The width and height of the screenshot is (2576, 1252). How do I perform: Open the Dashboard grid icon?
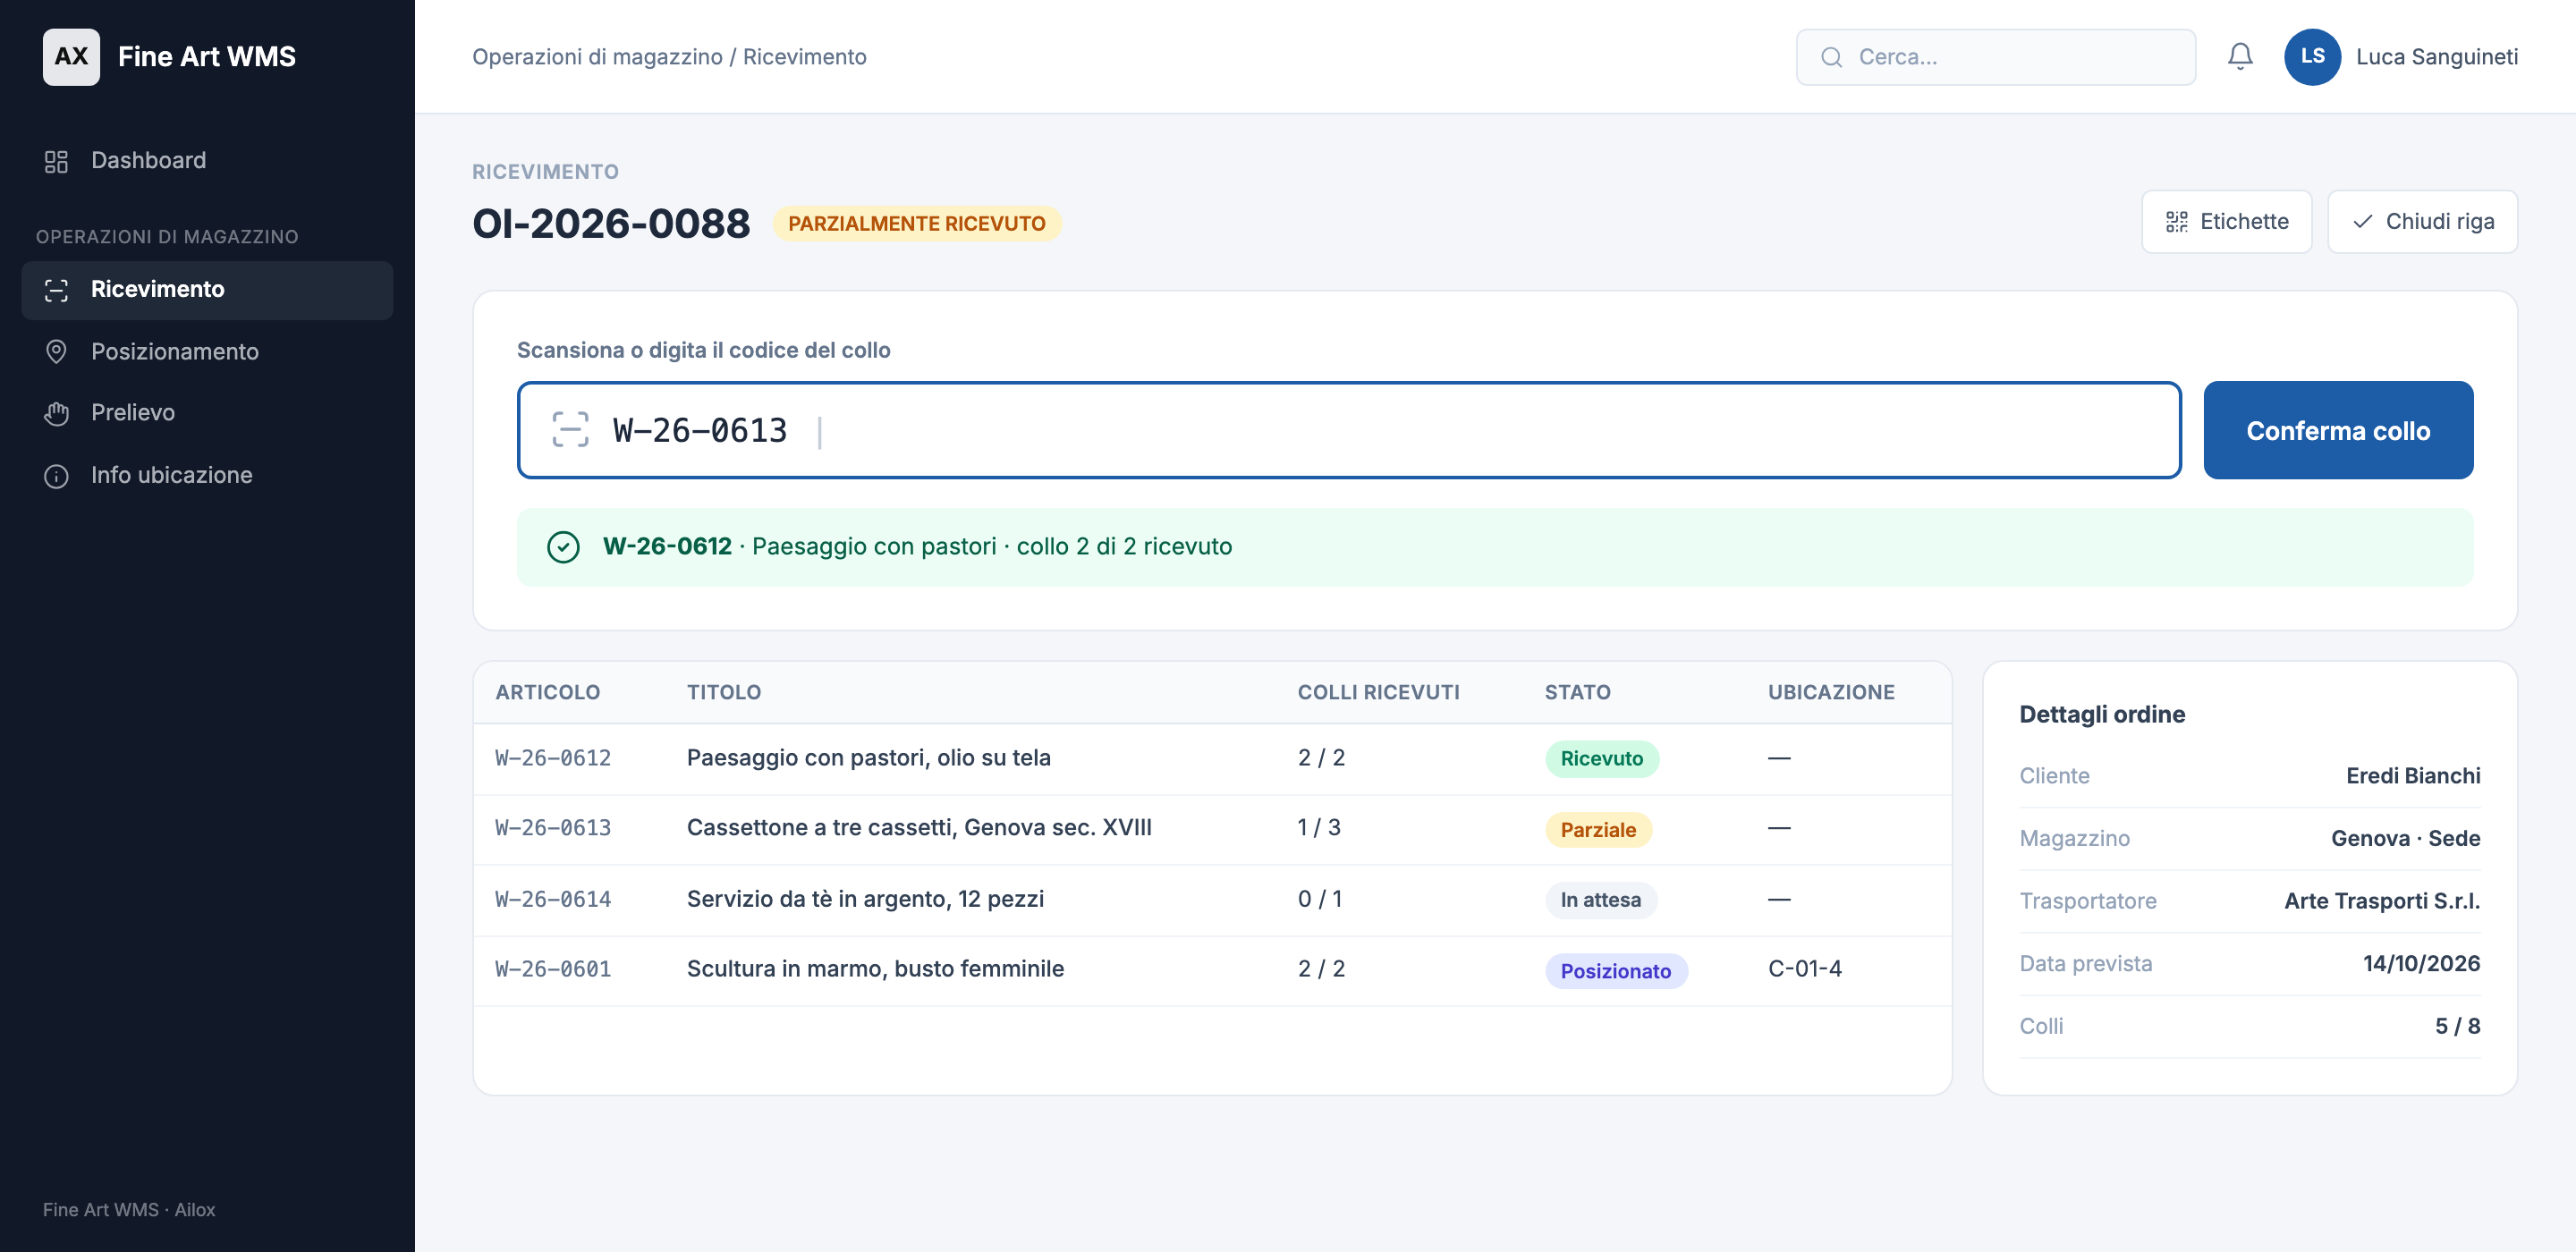coord(56,161)
